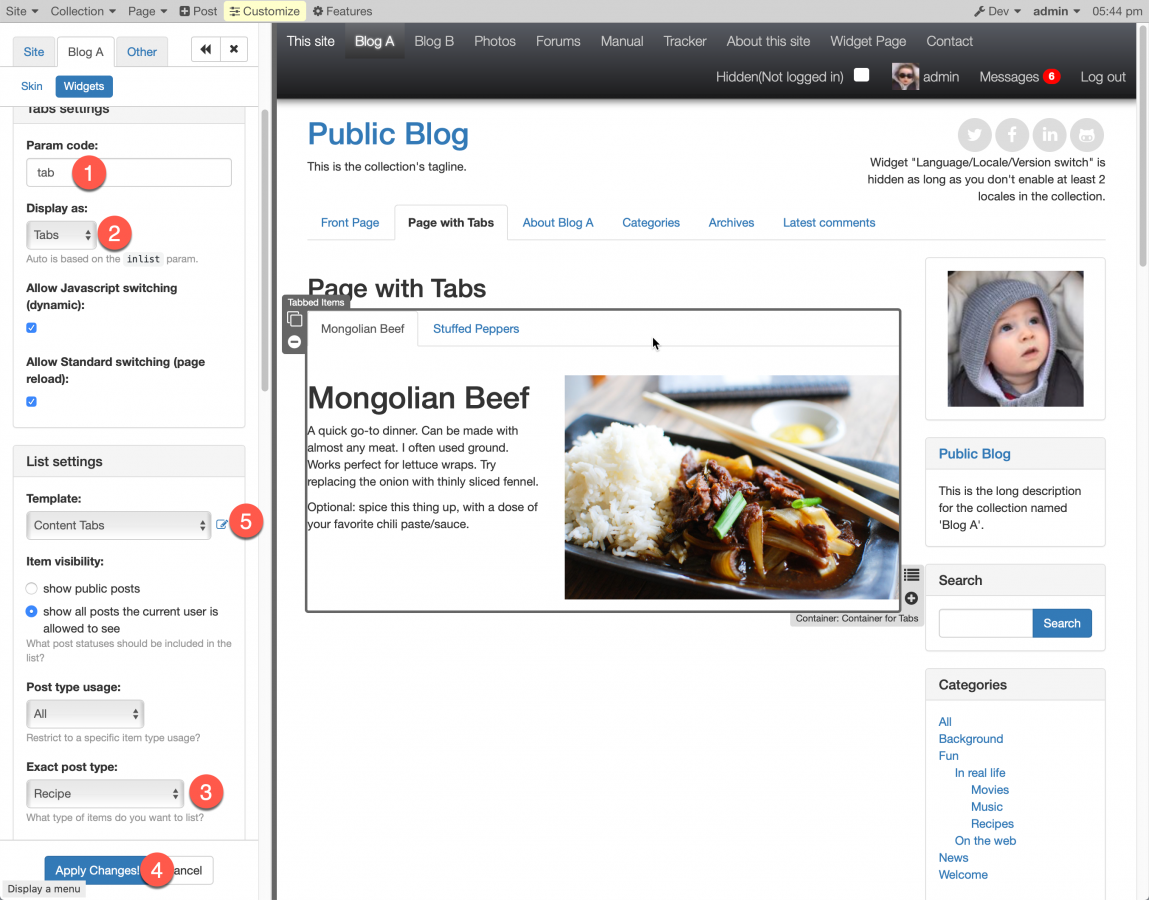Switch to the Stuffed Peppers tab
This screenshot has height=900, width=1149.
pyautogui.click(x=476, y=328)
